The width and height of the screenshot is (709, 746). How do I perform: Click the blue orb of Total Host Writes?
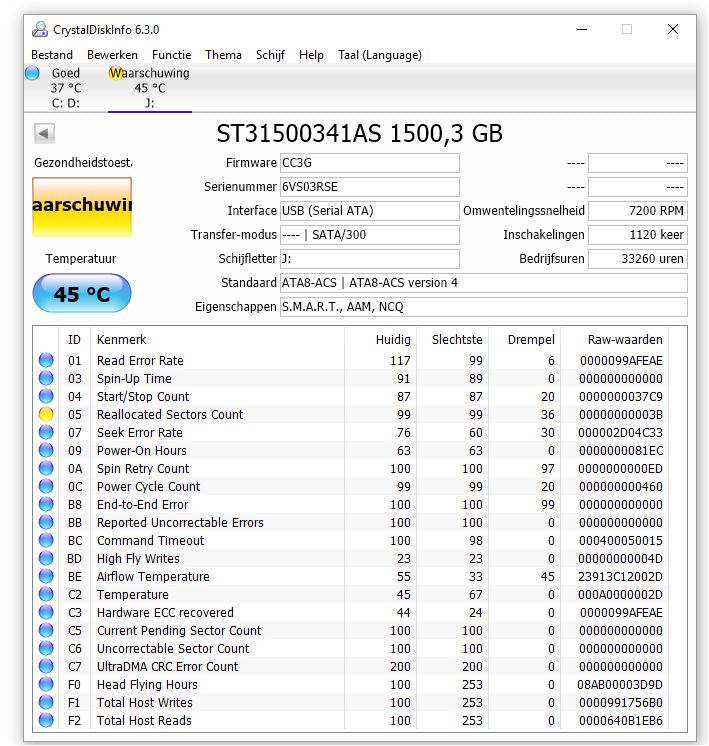point(46,702)
